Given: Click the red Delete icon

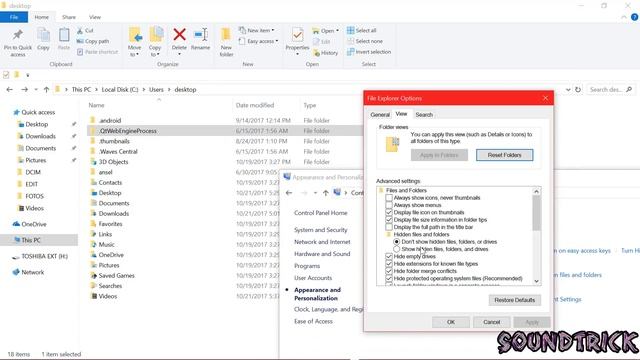Looking at the screenshot, I should coord(179,34).
